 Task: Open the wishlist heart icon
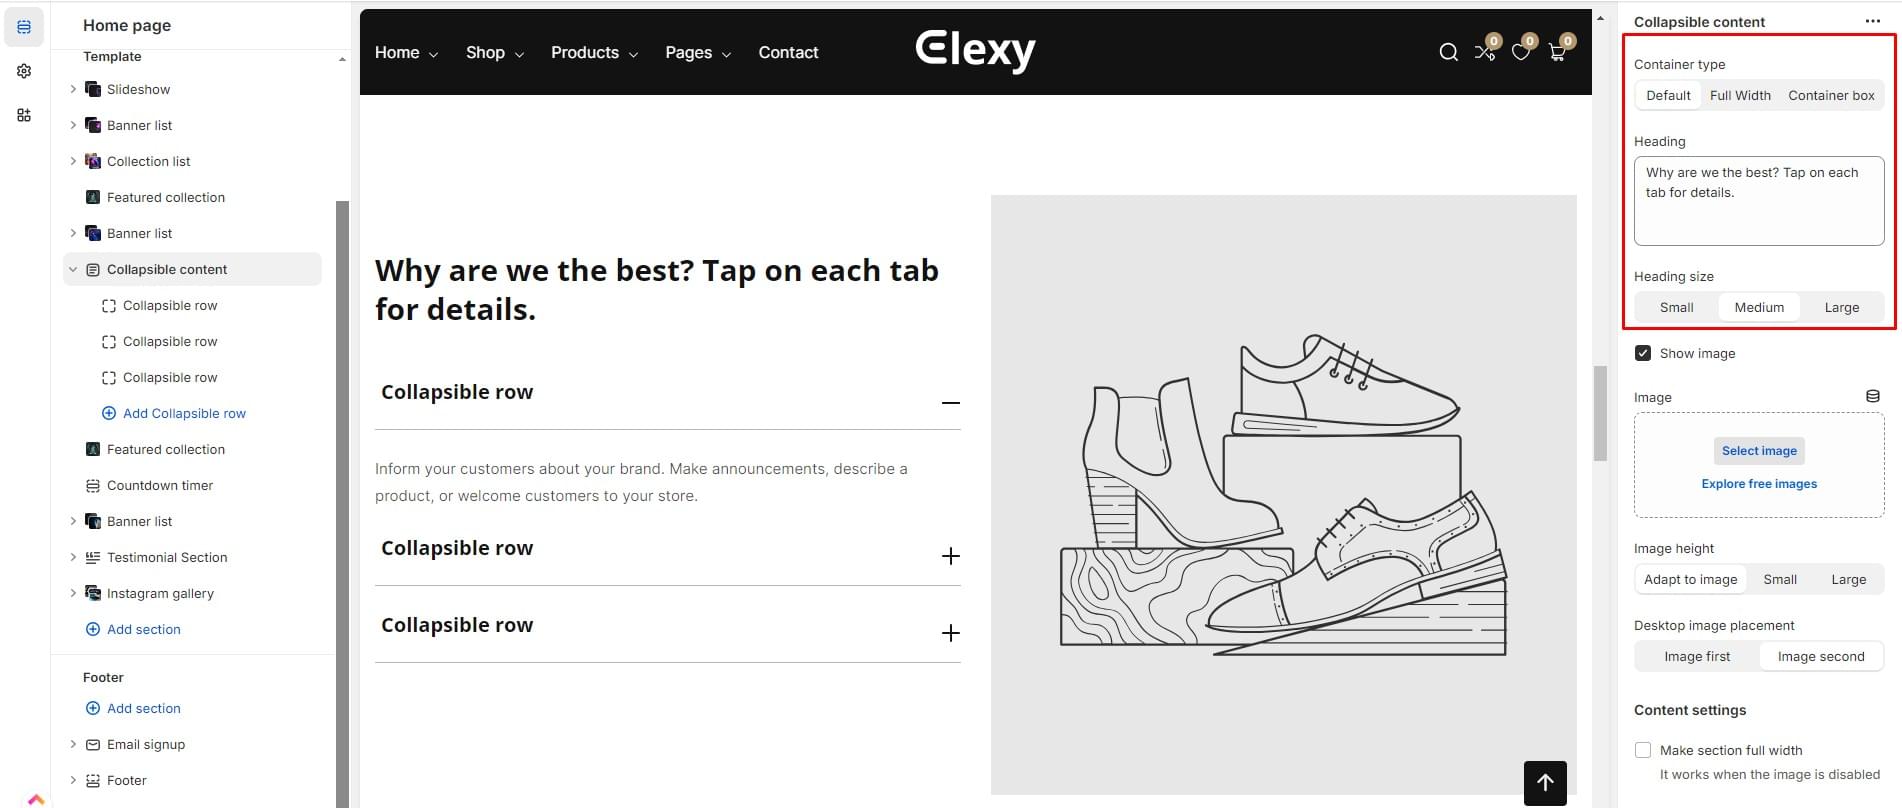(x=1520, y=52)
